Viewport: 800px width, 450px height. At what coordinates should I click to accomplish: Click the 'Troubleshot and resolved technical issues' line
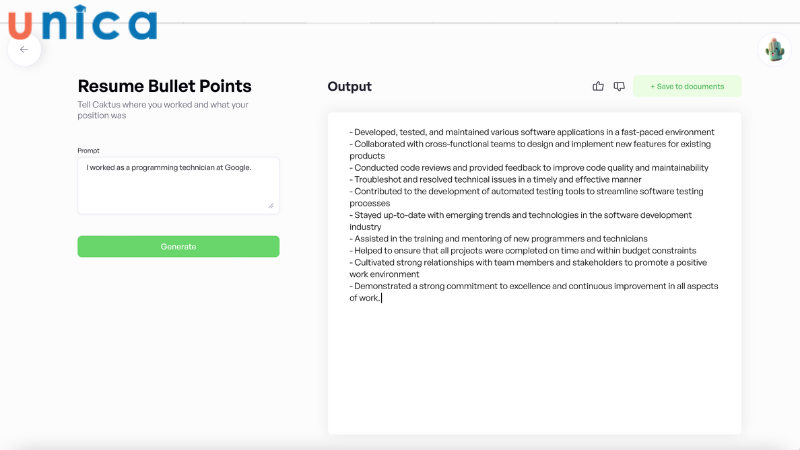point(509,179)
